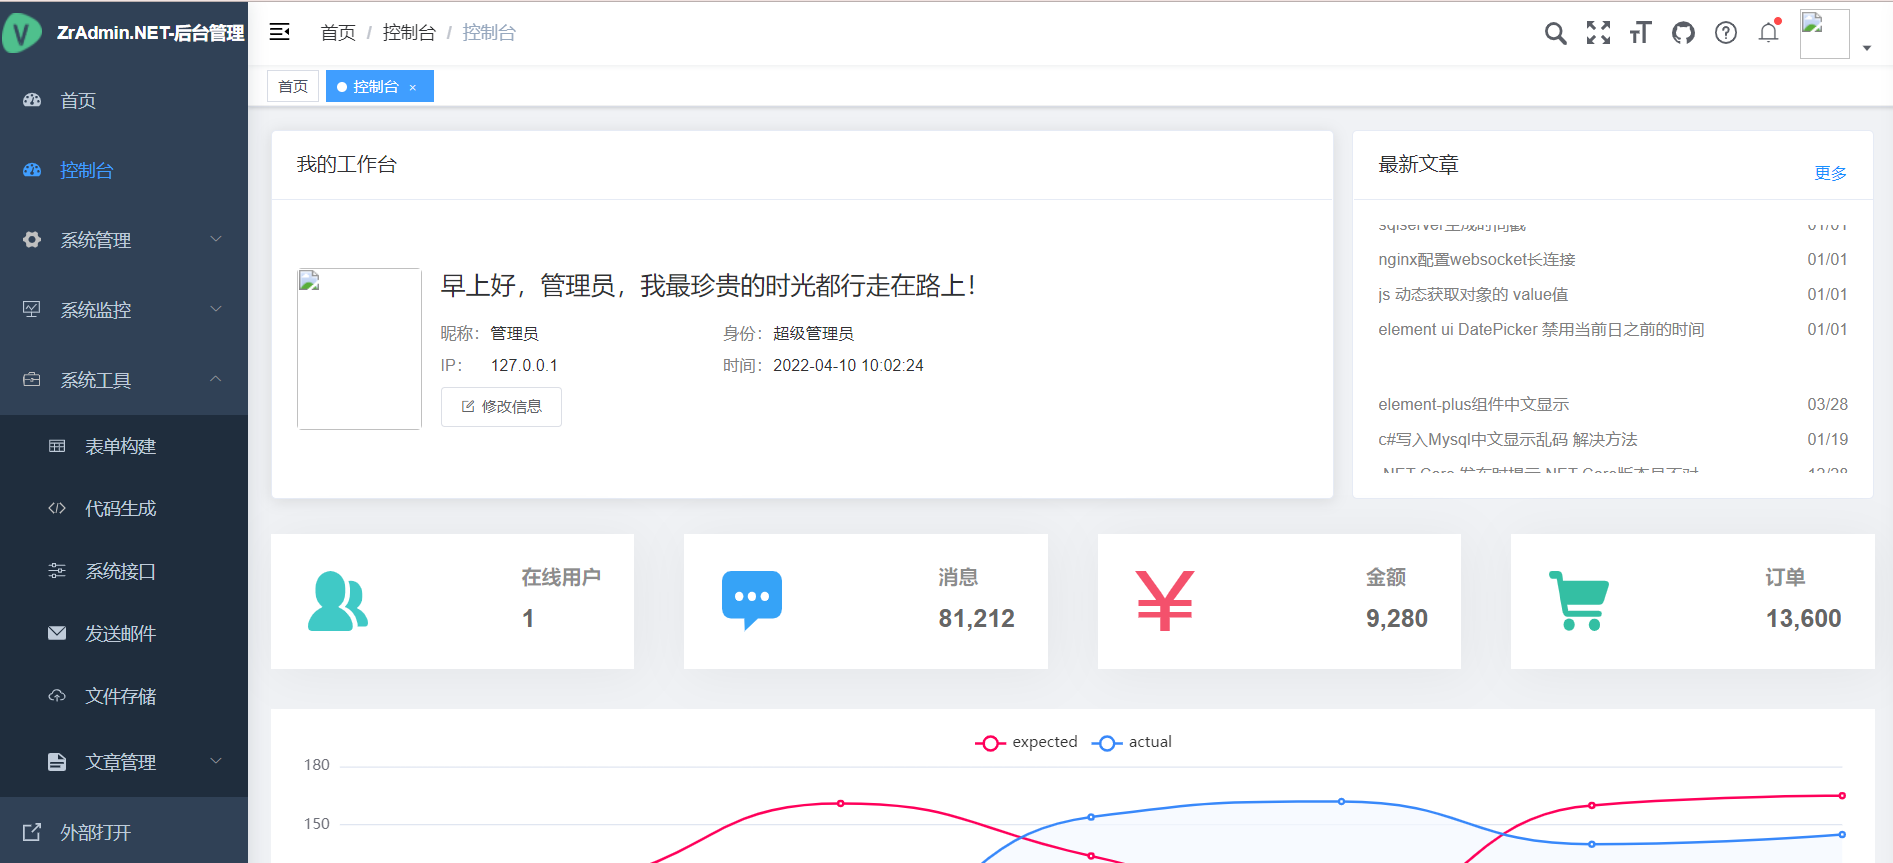
Task: Expand the 系统管理 menu
Action: [124, 240]
